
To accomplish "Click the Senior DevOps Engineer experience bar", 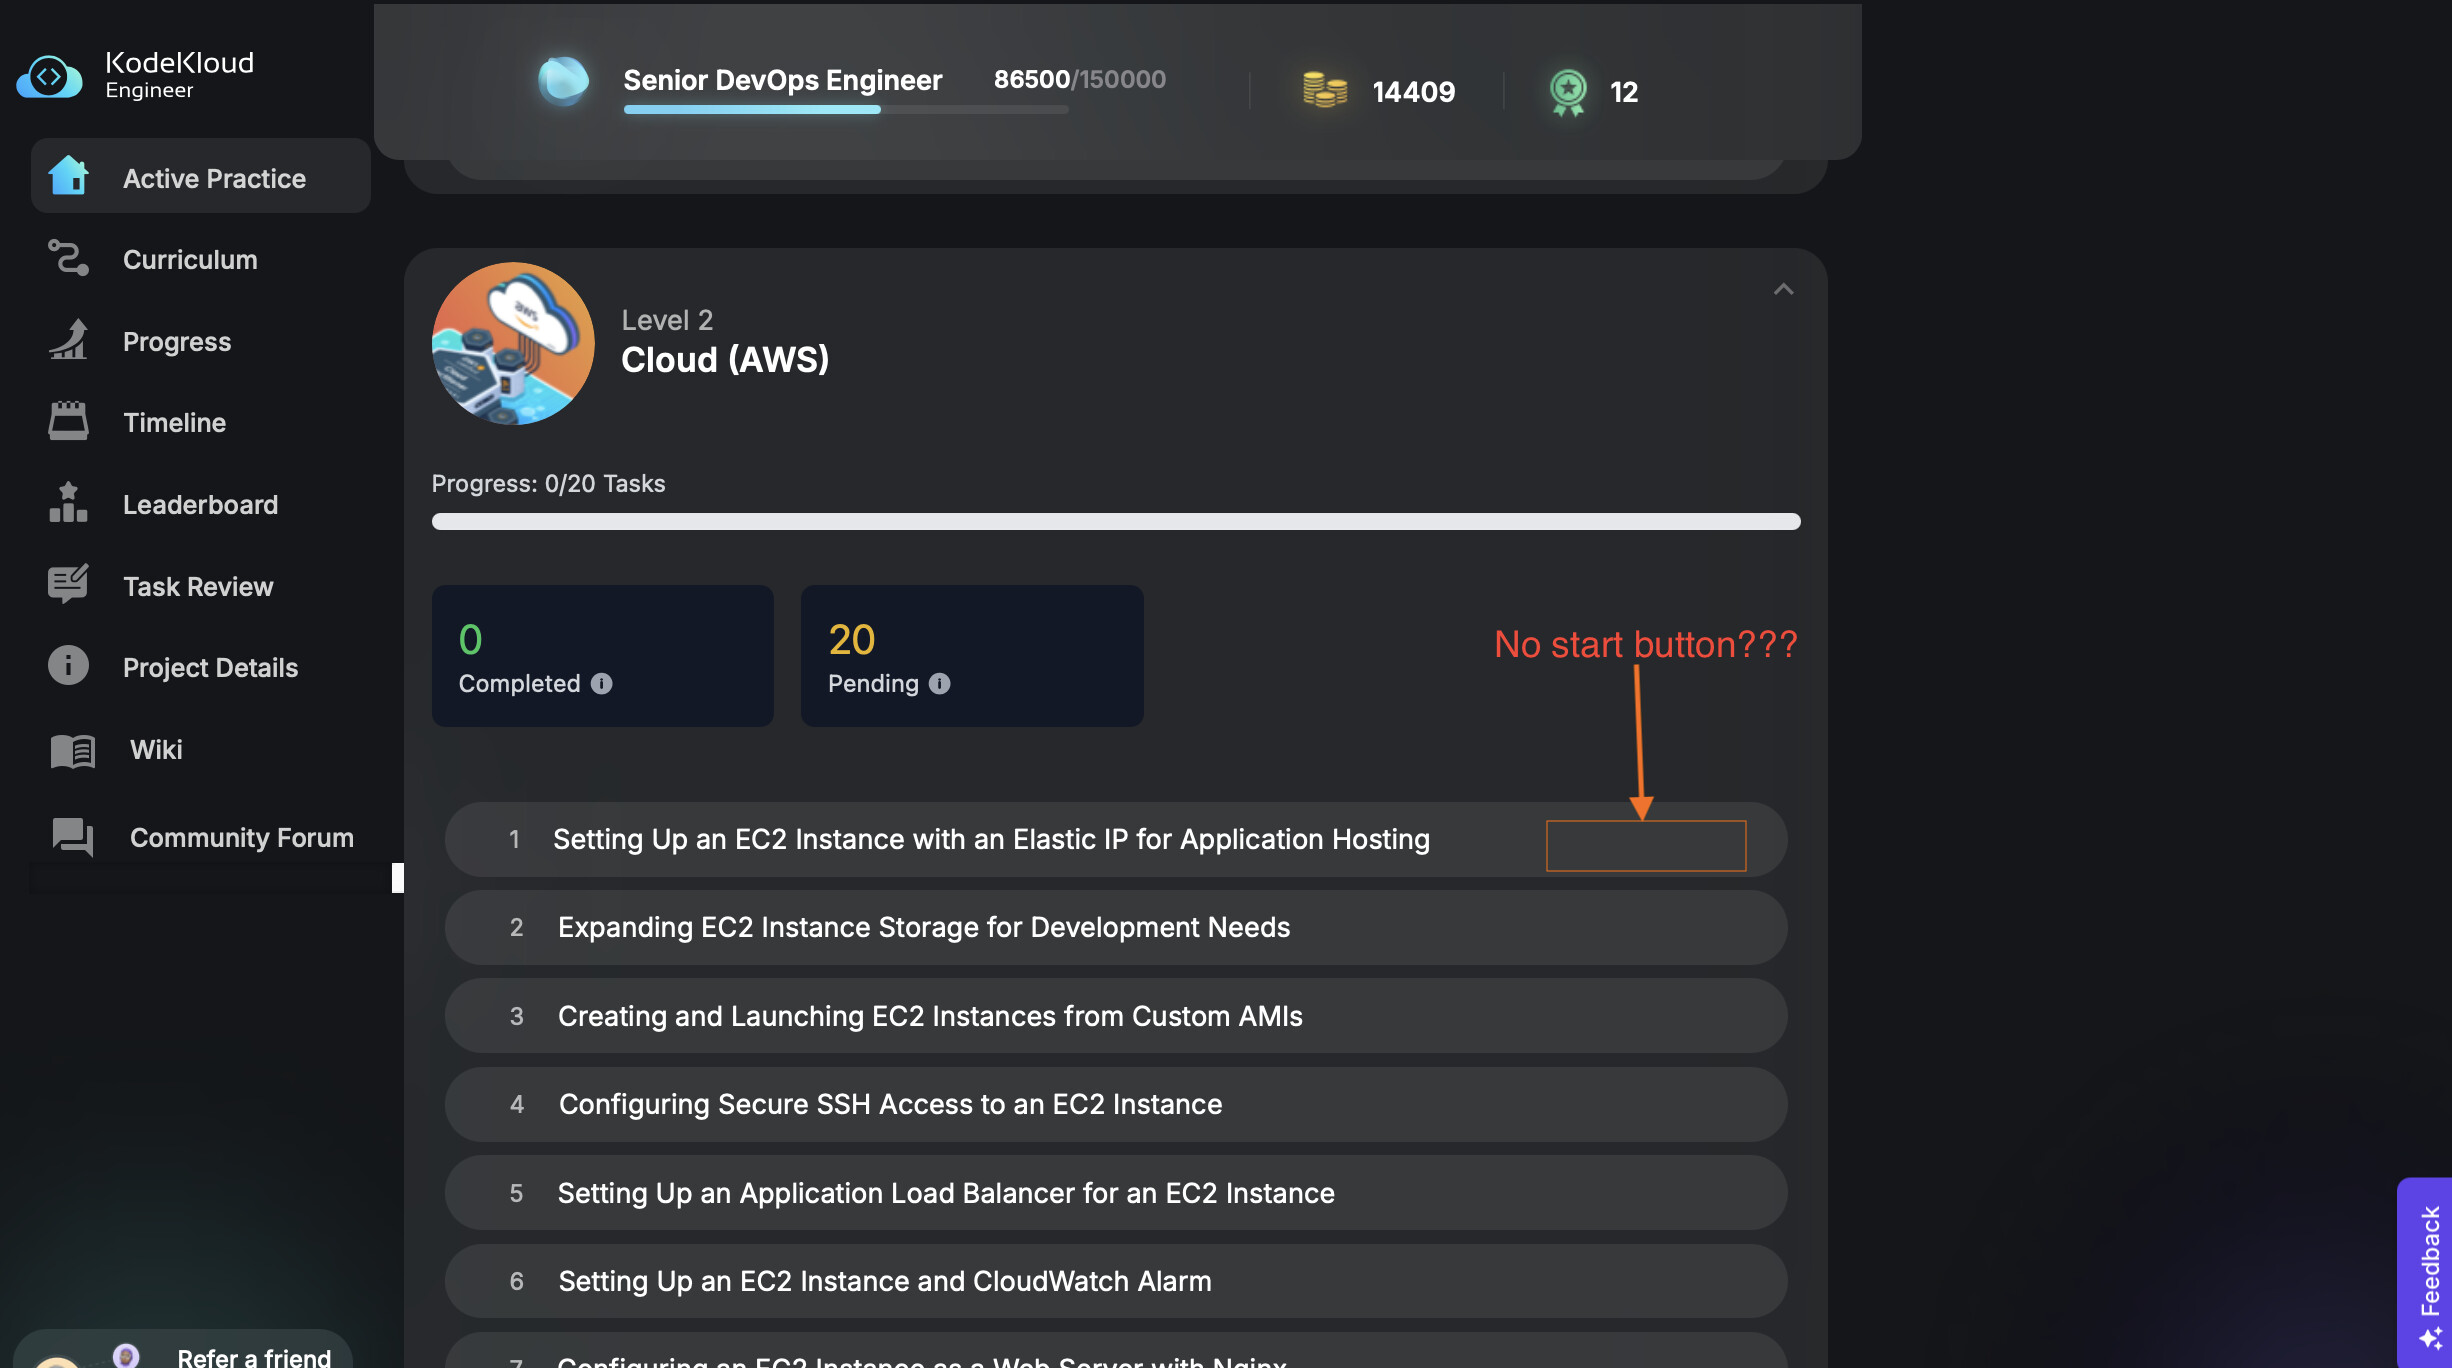I will [x=845, y=109].
